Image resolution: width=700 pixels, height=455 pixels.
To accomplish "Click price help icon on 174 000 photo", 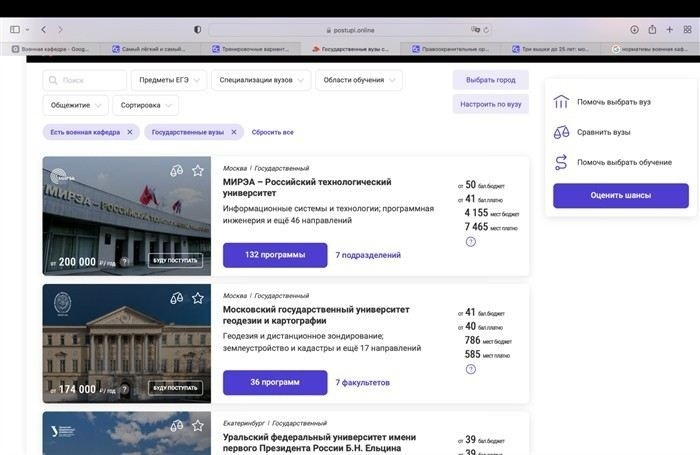I will pos(125,389).
